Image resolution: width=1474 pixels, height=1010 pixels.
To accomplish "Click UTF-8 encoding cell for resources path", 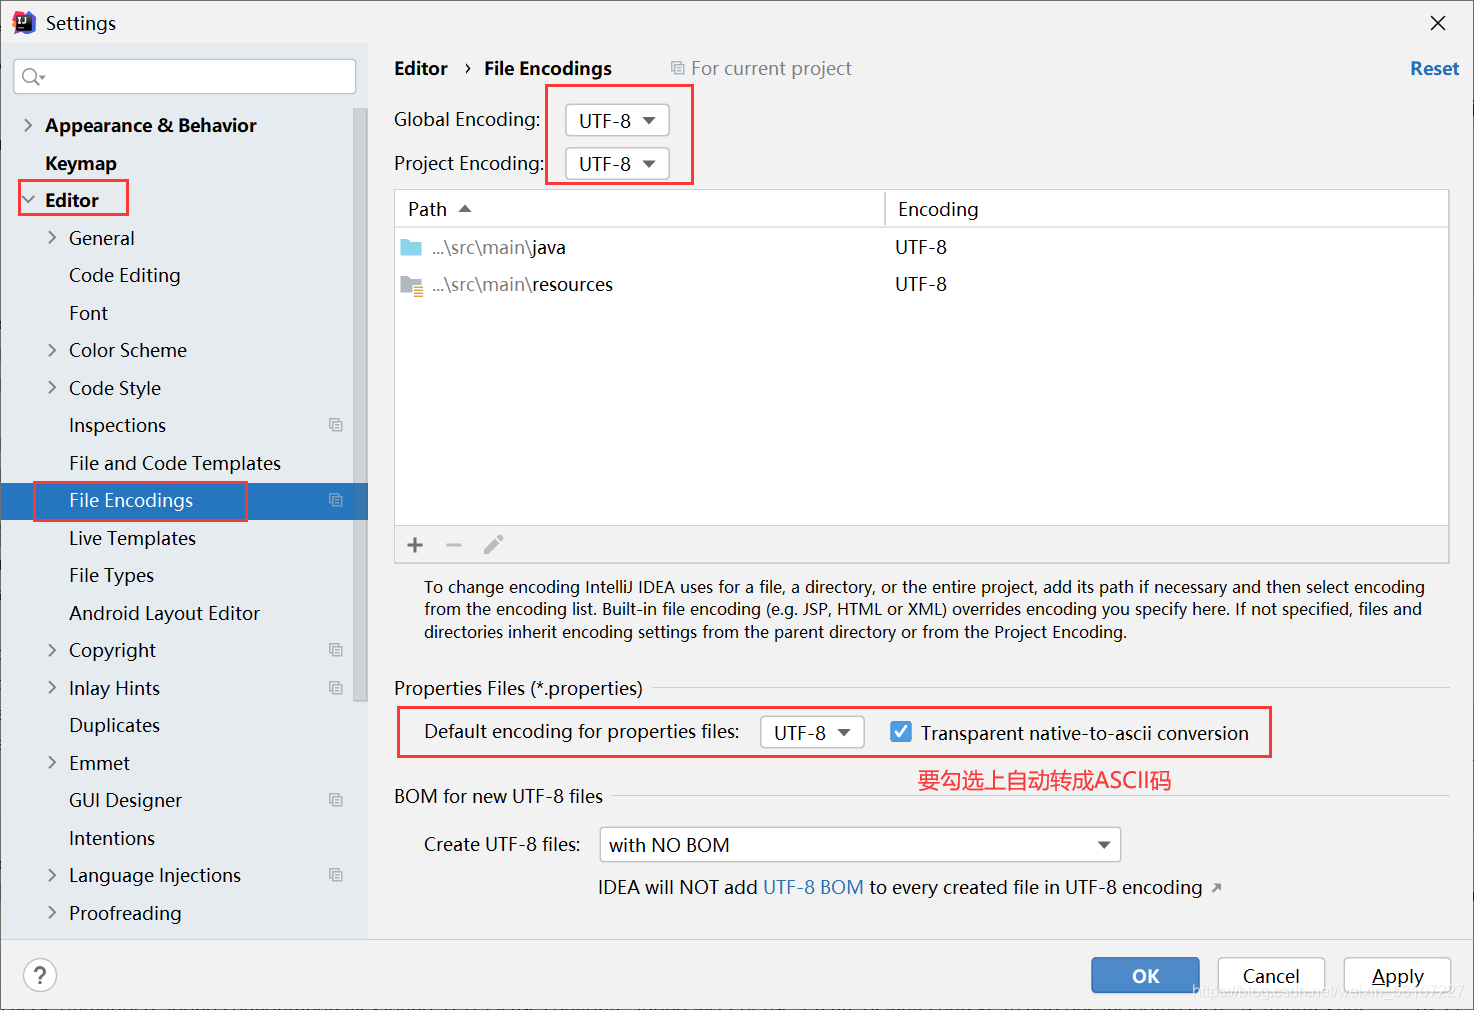I will click(x=921, y=284).
